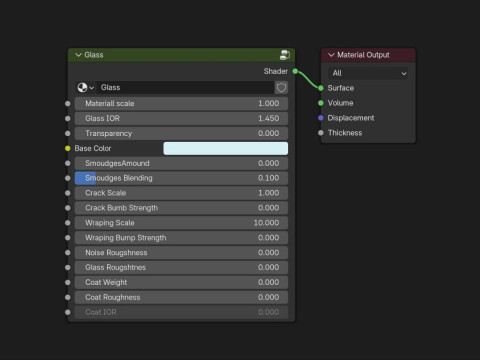Viewport: 480px width, 360px height.
Task: Click the Noise Rougshness input socket
Action: click(x=68, y=253)
